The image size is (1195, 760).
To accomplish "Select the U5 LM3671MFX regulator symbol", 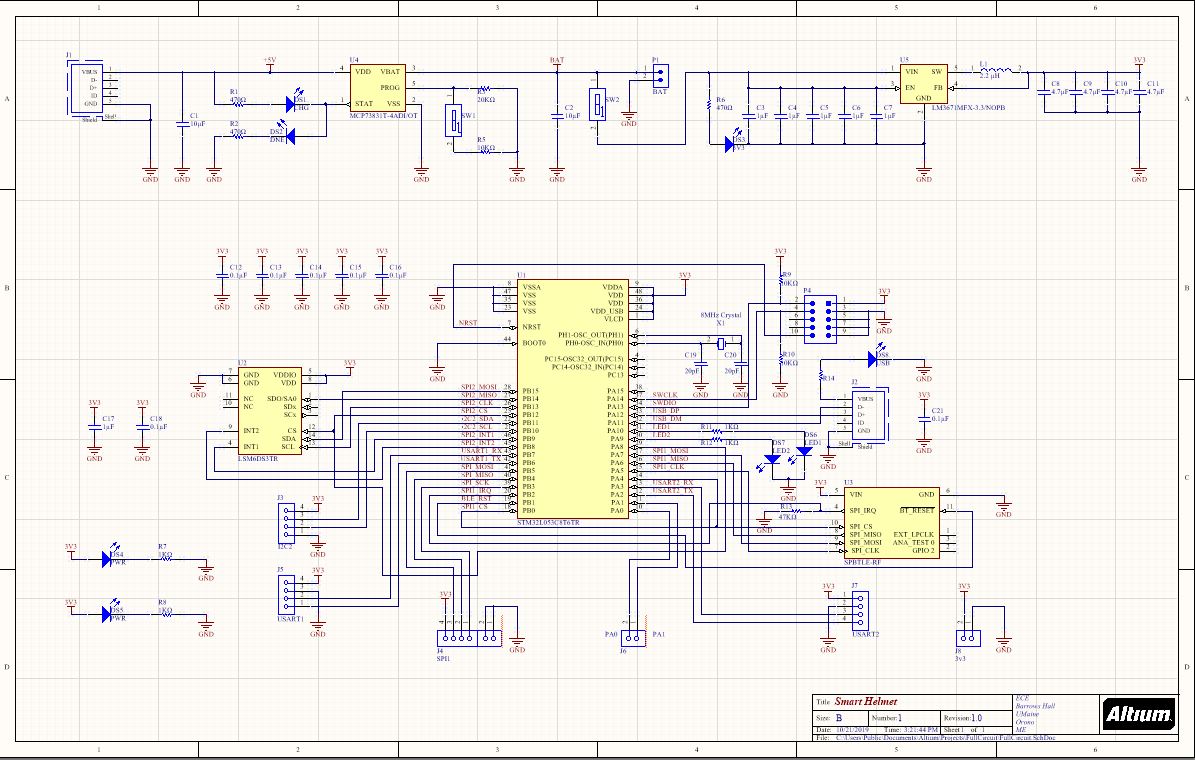I will click(923, 87).
